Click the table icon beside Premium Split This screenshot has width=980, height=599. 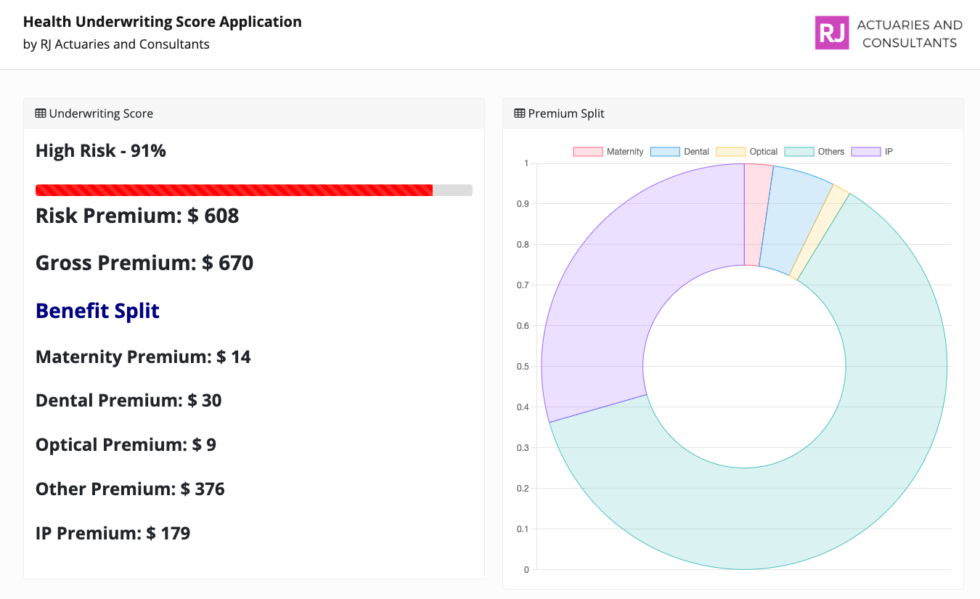[519, 114]
